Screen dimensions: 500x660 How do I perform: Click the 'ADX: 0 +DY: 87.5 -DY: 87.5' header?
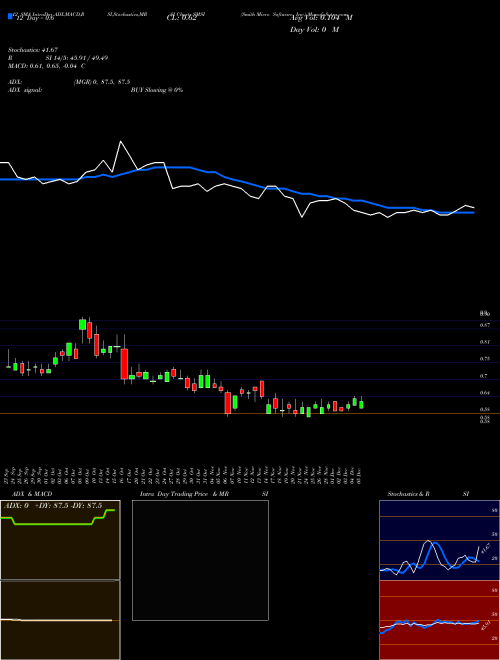tap(53, 506)
